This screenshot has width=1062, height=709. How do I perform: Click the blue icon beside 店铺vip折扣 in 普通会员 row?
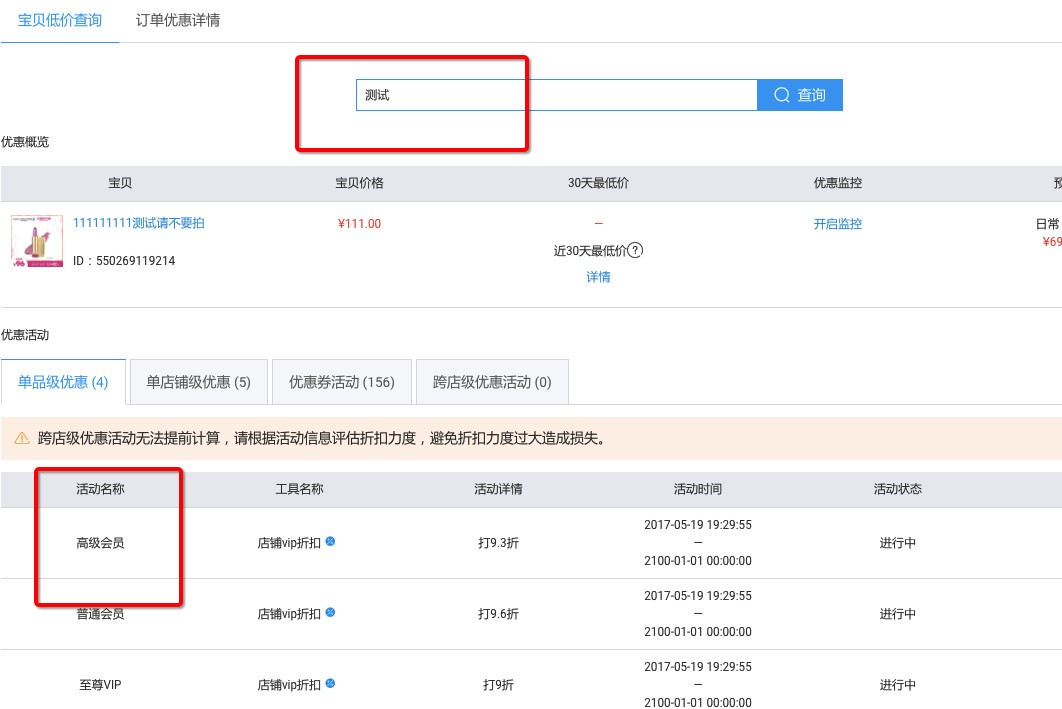[x=330, y=612]
